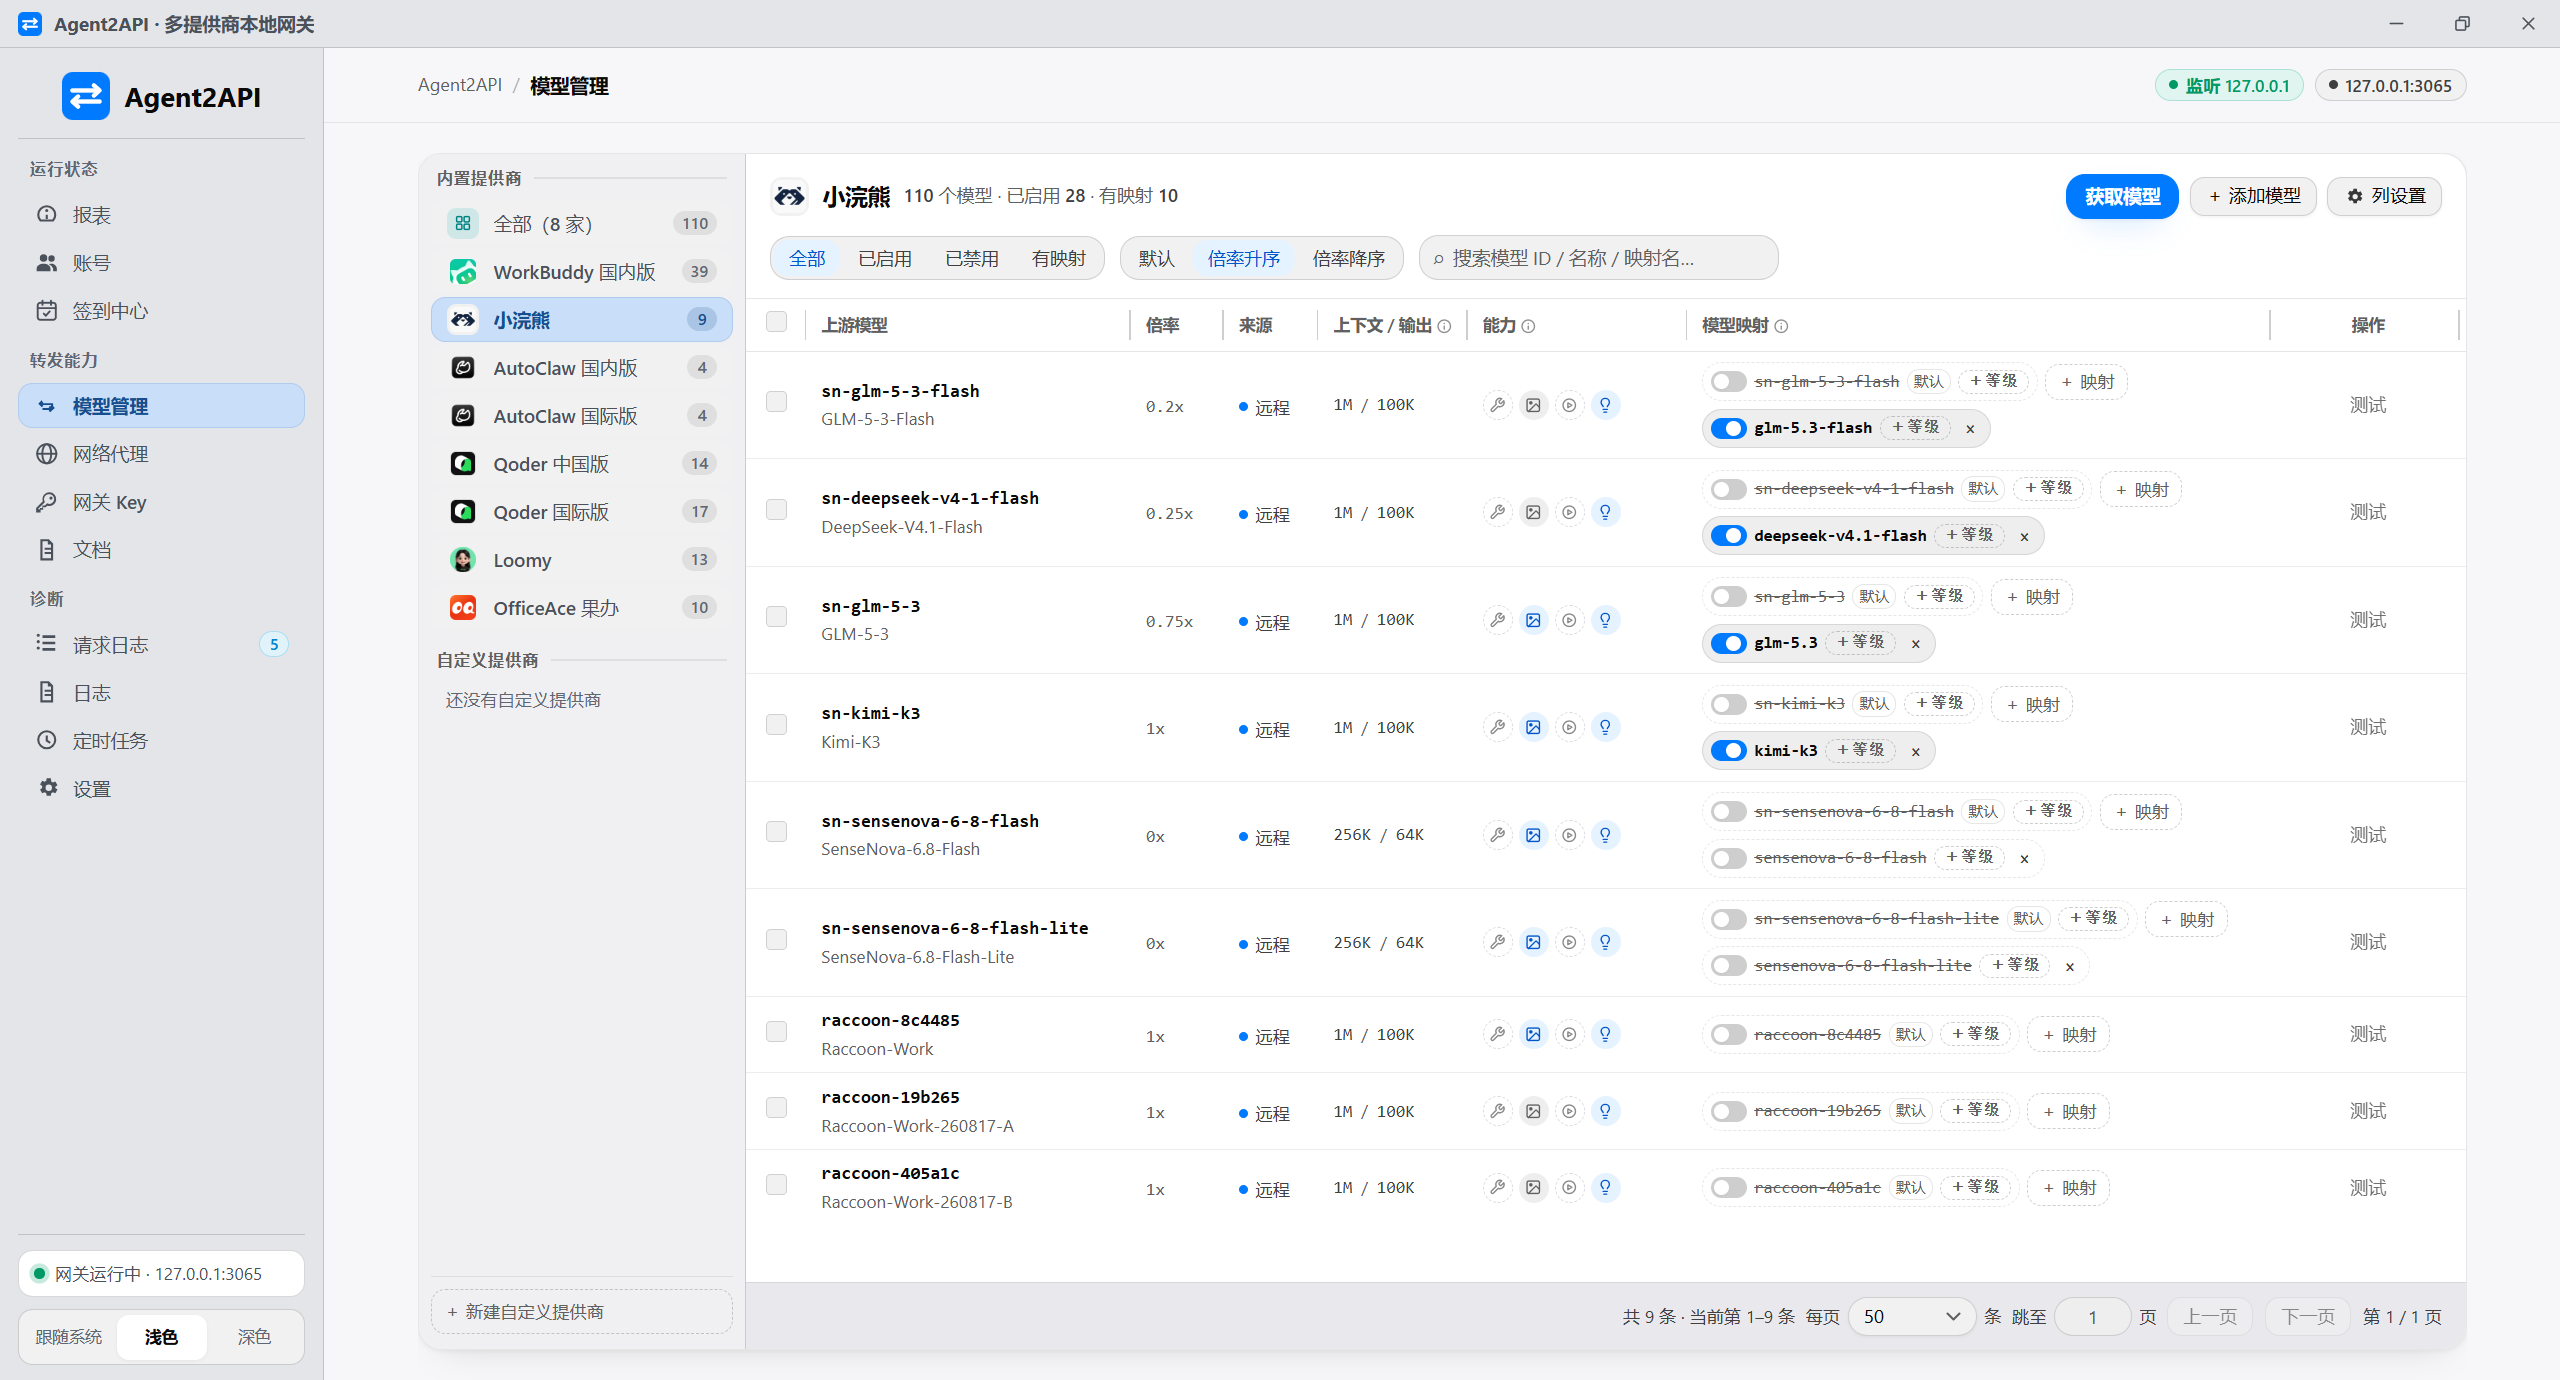The image size is (2560, 1380).
Task: Enable the sensenova-6-8-flash mapping toggle
Action: [1728, 858]
